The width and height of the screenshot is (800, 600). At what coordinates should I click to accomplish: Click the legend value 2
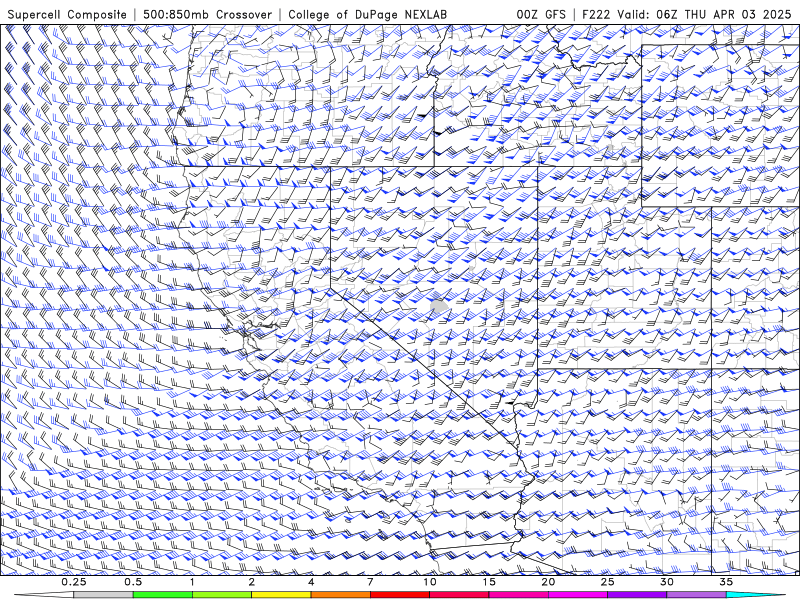(252, 582)
